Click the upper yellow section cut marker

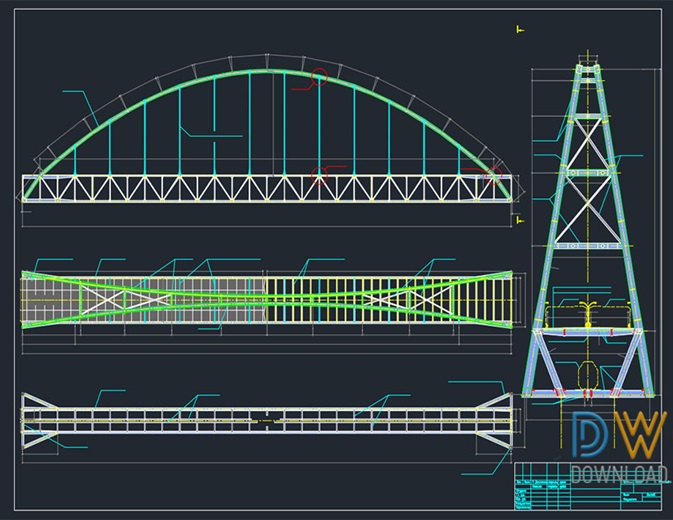pyautogui.click(x=520, y=30)
